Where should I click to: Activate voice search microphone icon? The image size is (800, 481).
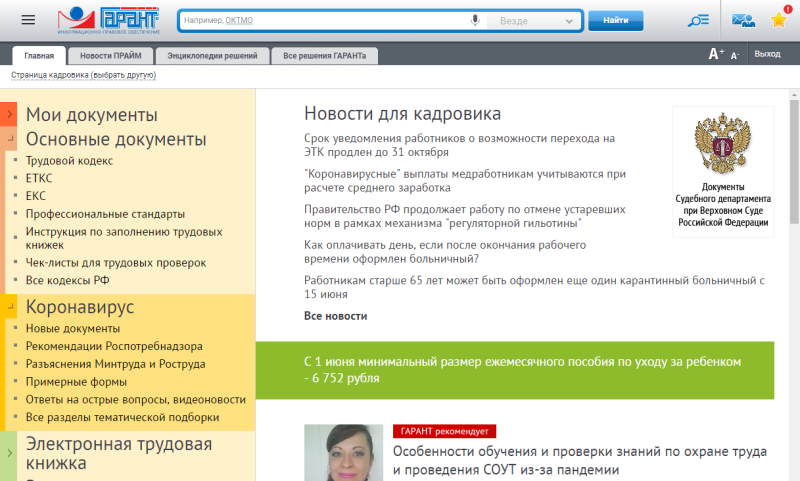coord(474,20)
